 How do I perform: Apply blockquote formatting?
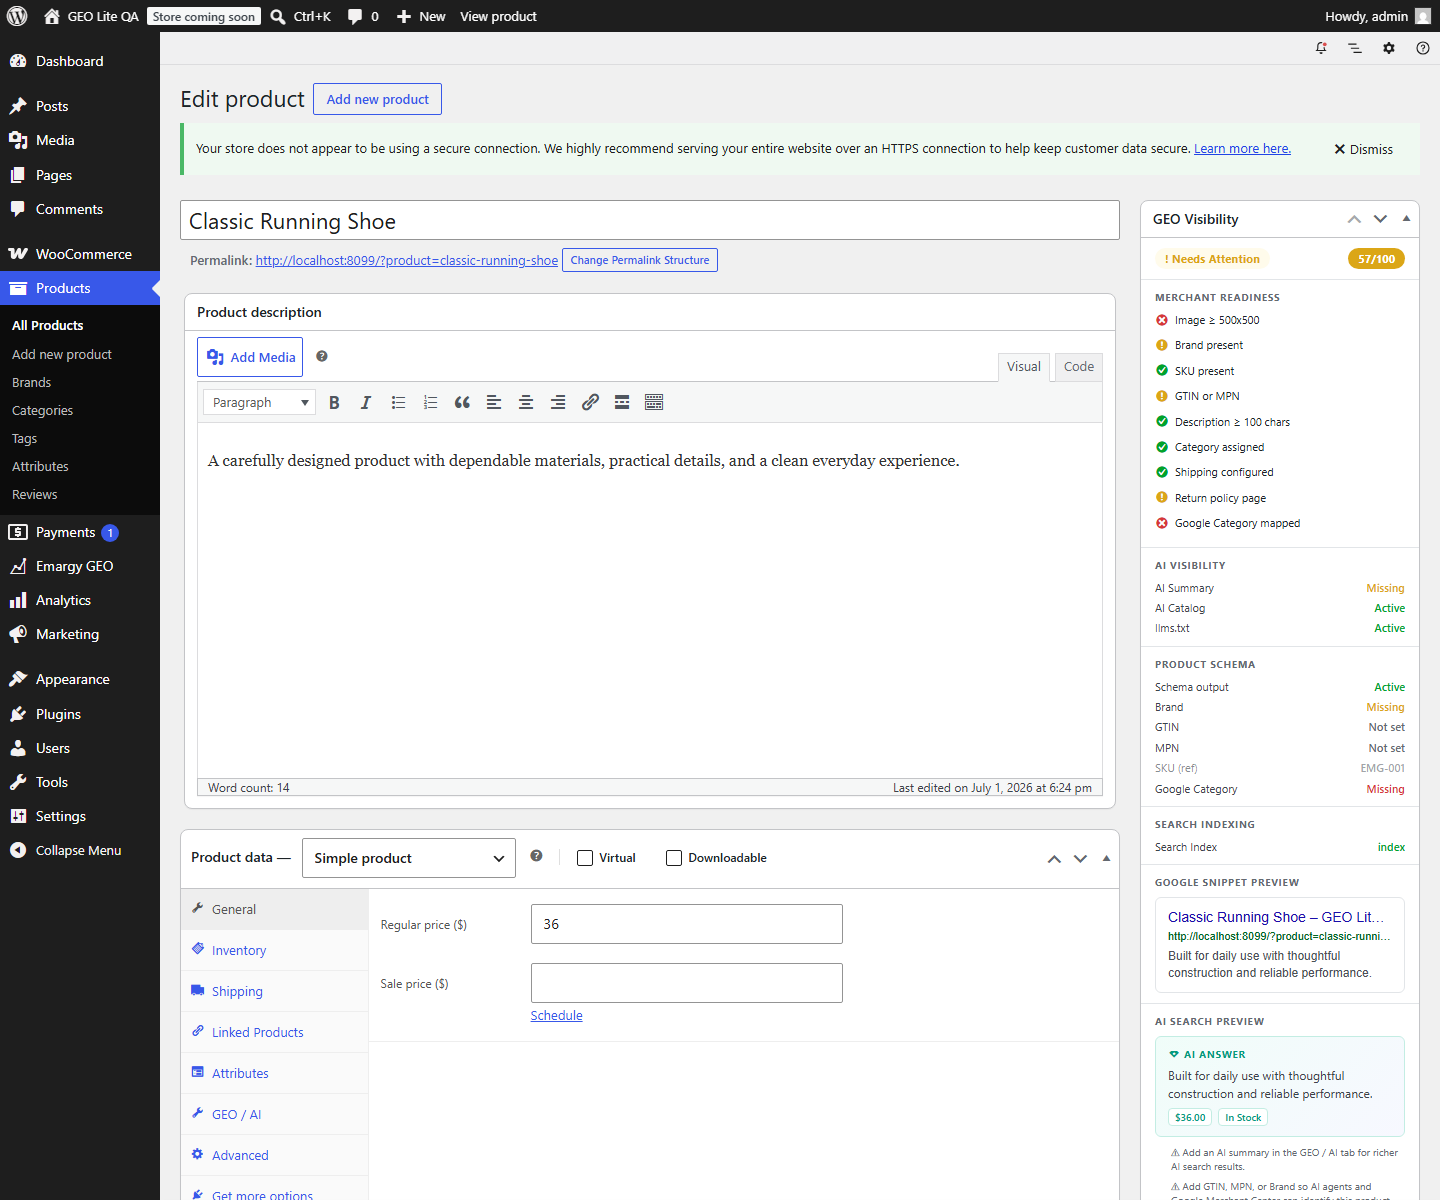tap(462, 402)
